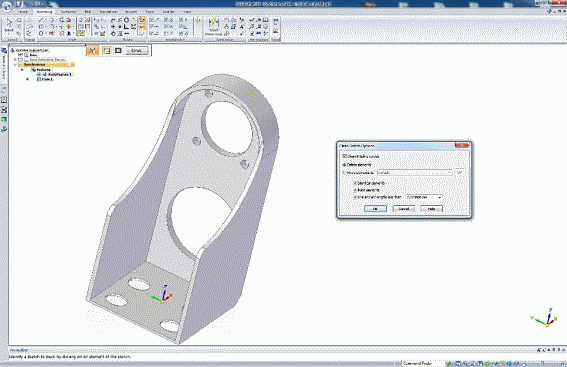The height and width of the screenshot is (367, 567).
Task: Switch to the Surfacing ribbon tab
Action: (68, 12)
